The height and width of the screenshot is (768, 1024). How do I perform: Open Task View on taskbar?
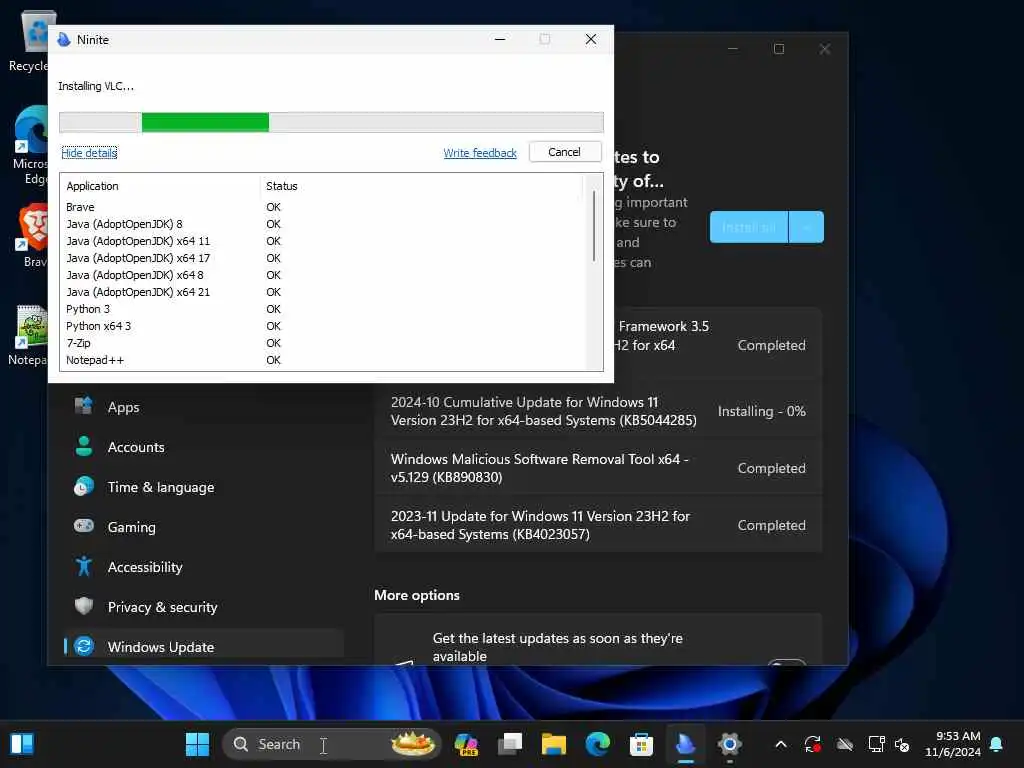pyautogui.click(x=510, y=744)
